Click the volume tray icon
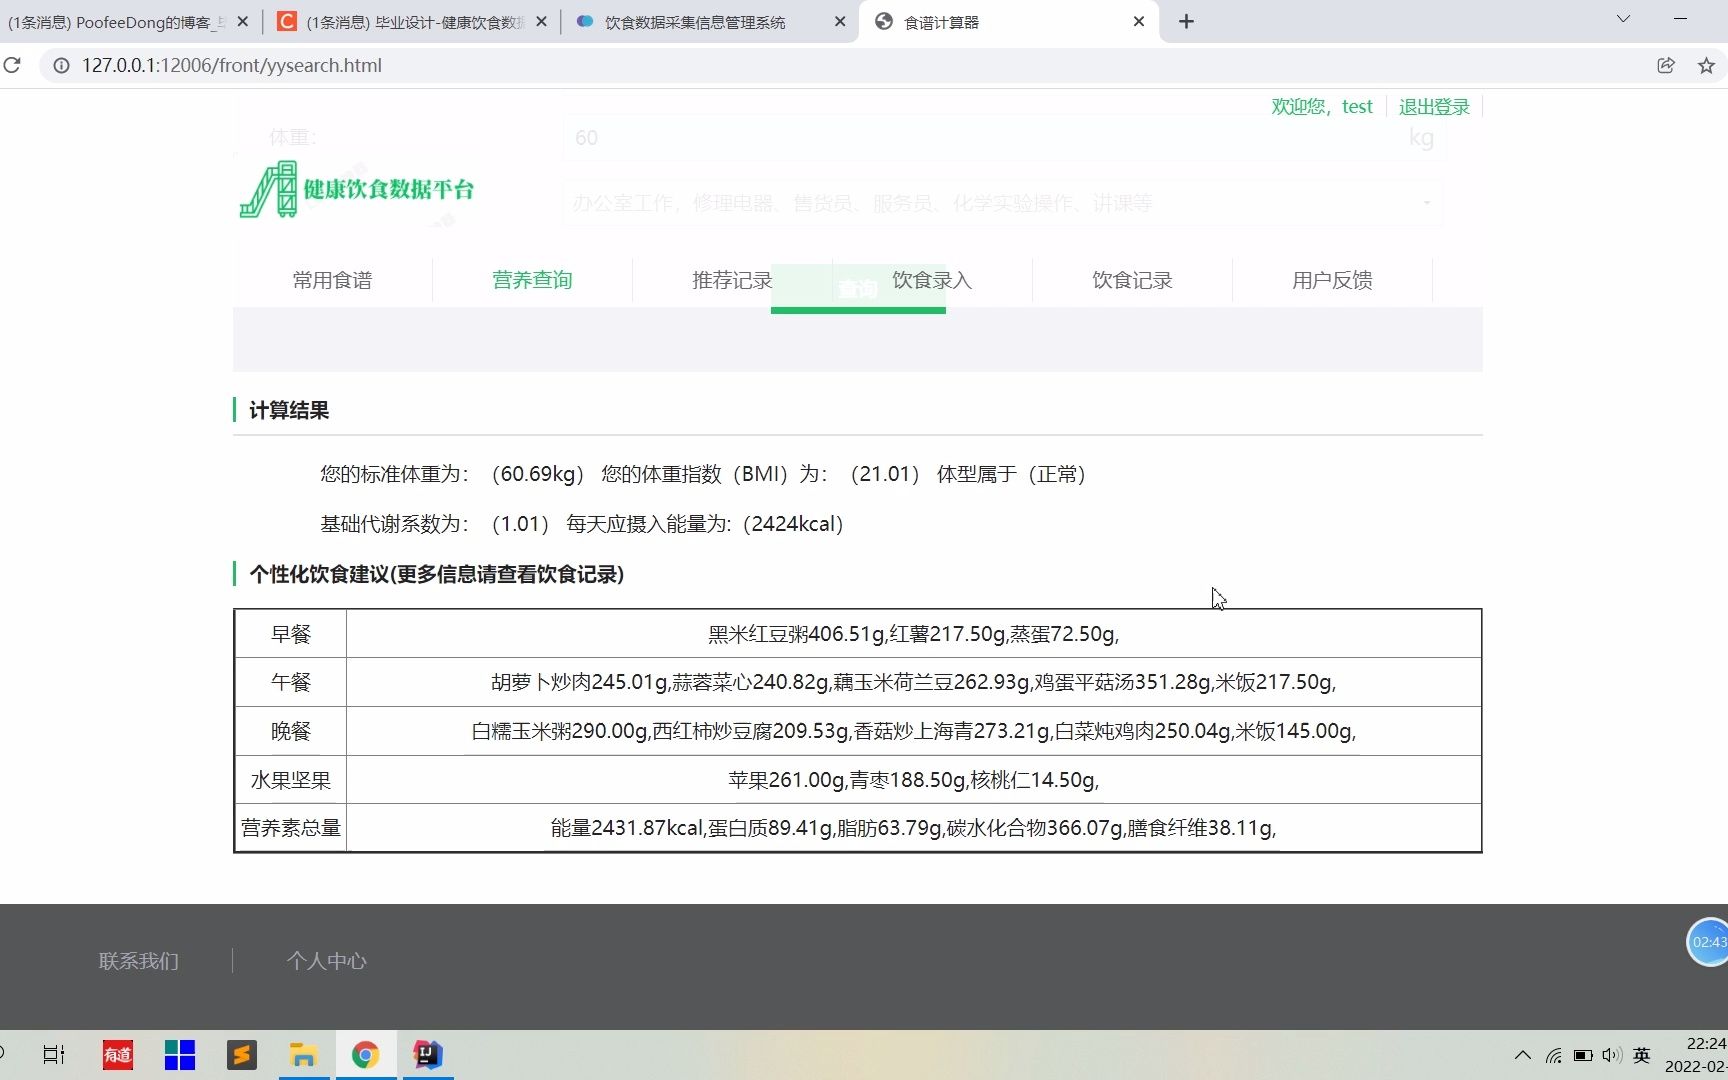Viewport: 1728px width, 1080px height. (1611, 1055)
